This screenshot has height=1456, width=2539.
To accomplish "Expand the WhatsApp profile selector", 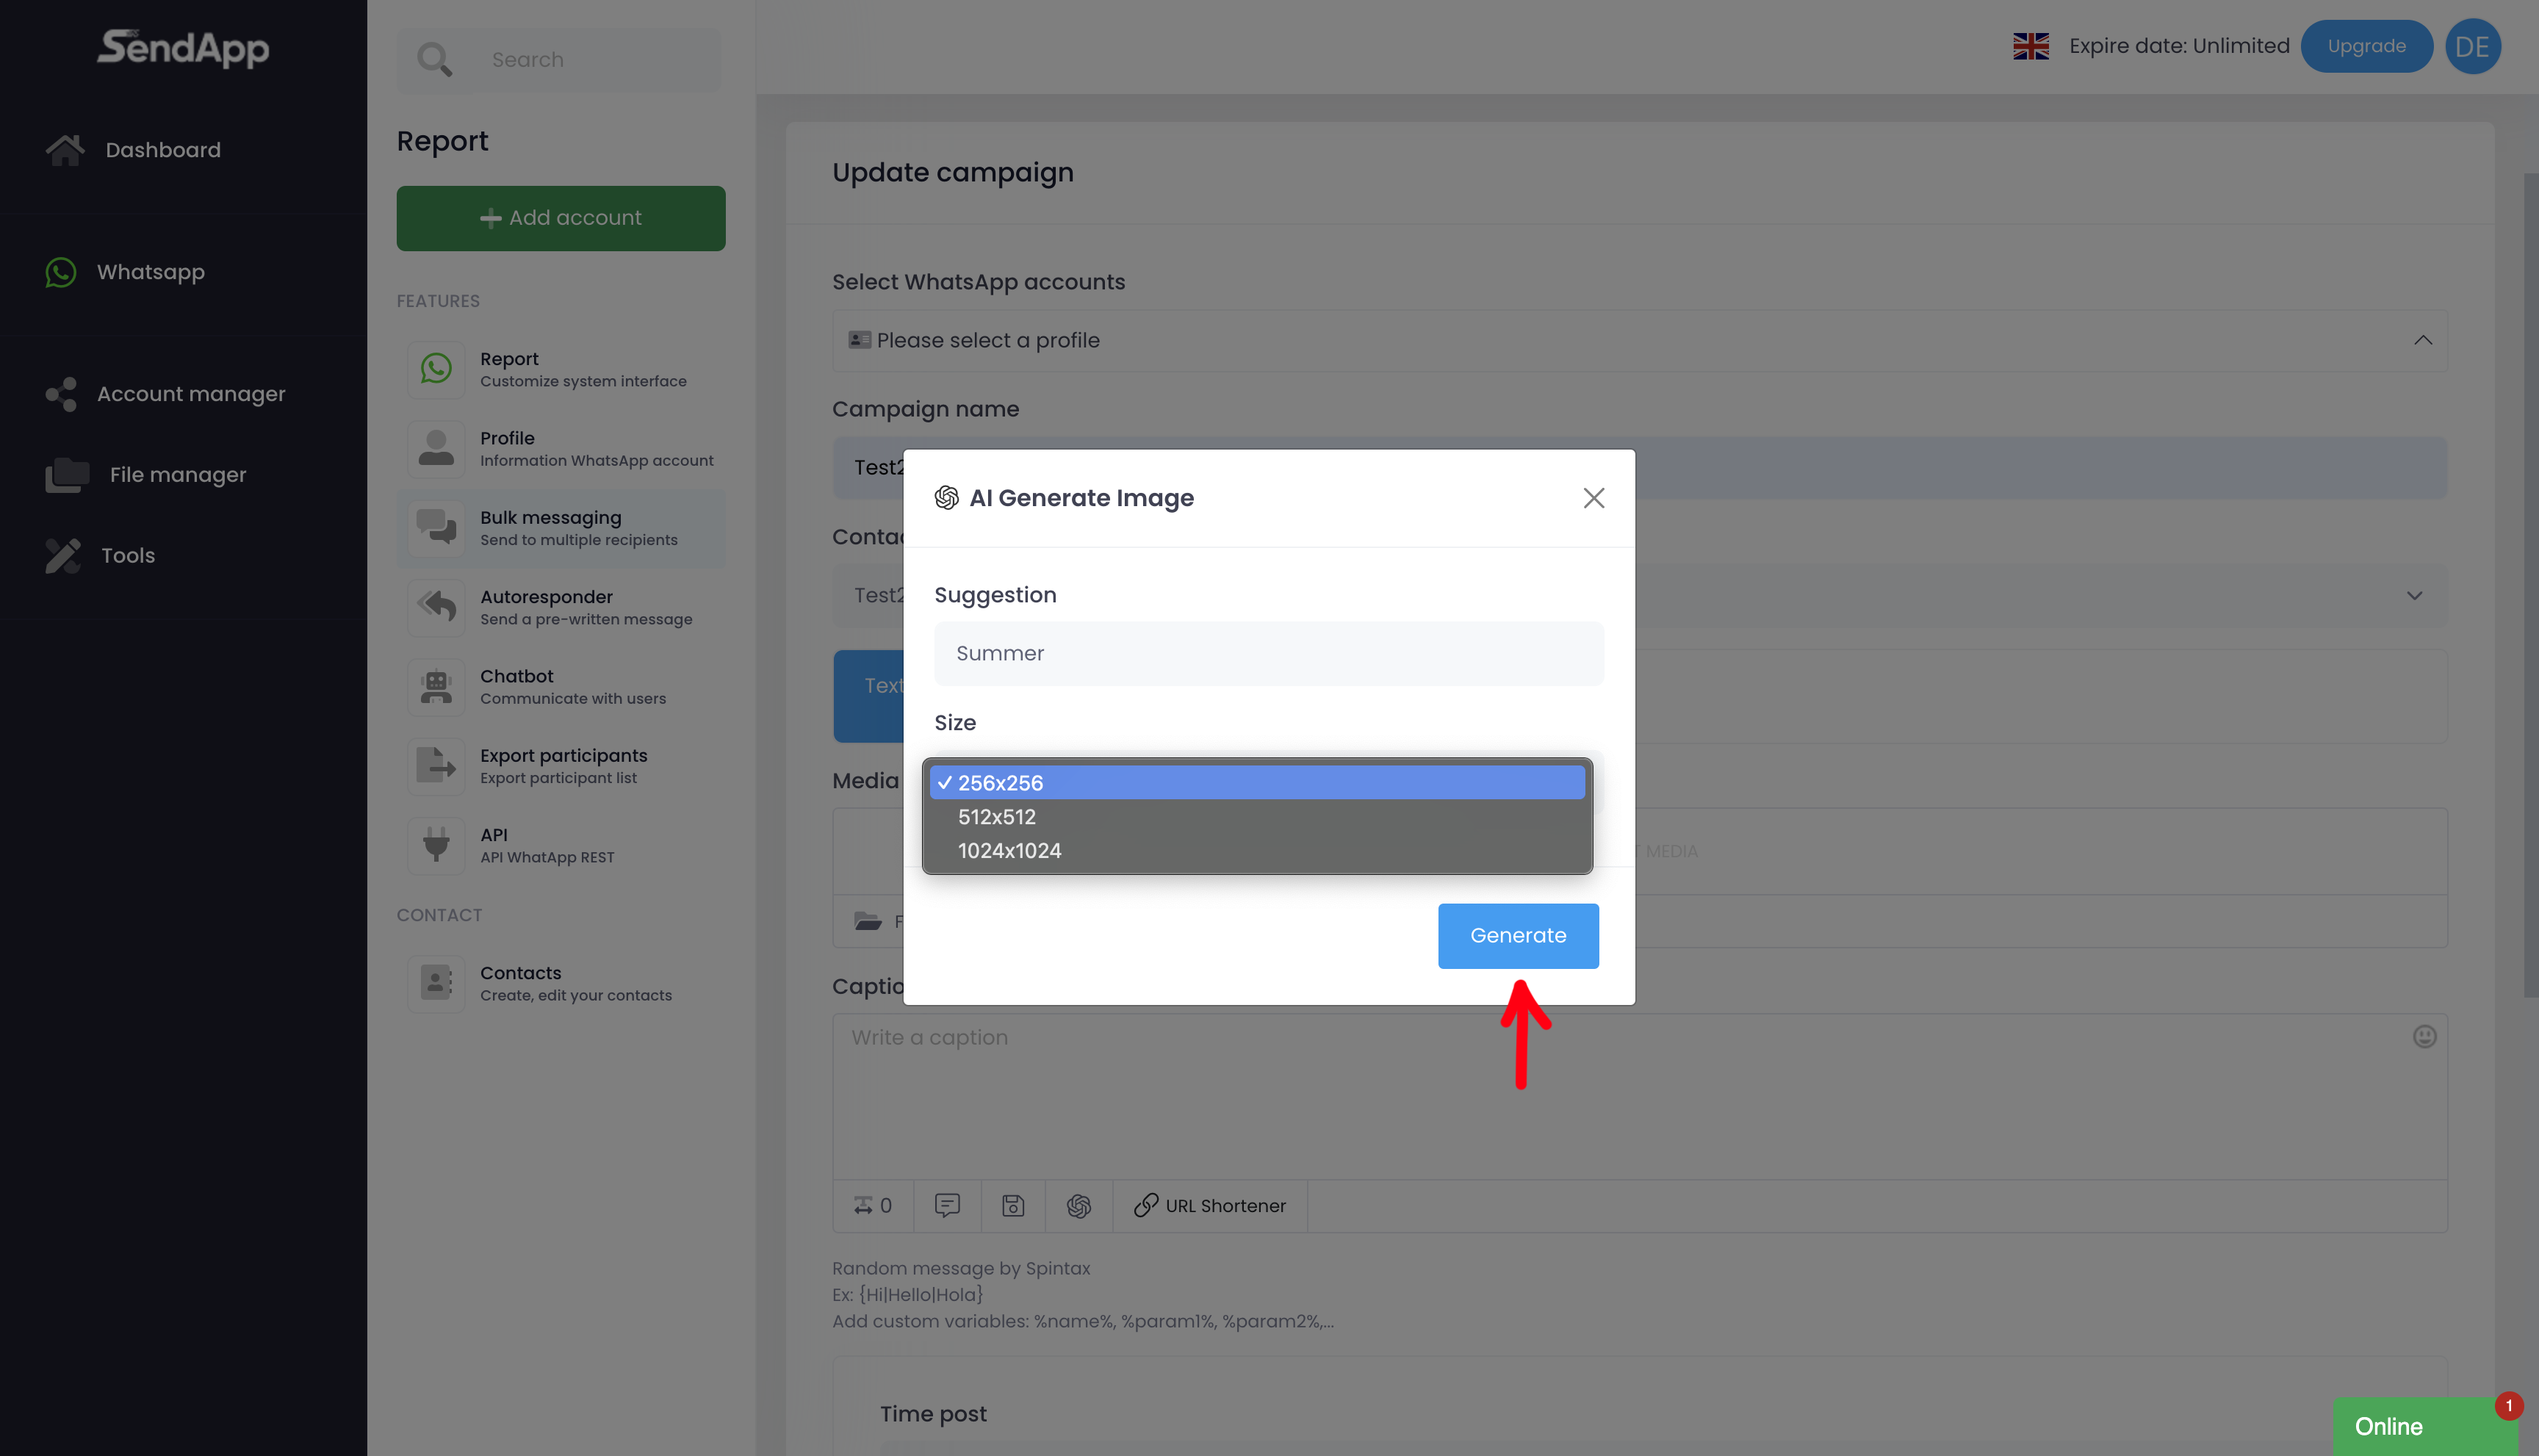I will (x=1639, y=341).
